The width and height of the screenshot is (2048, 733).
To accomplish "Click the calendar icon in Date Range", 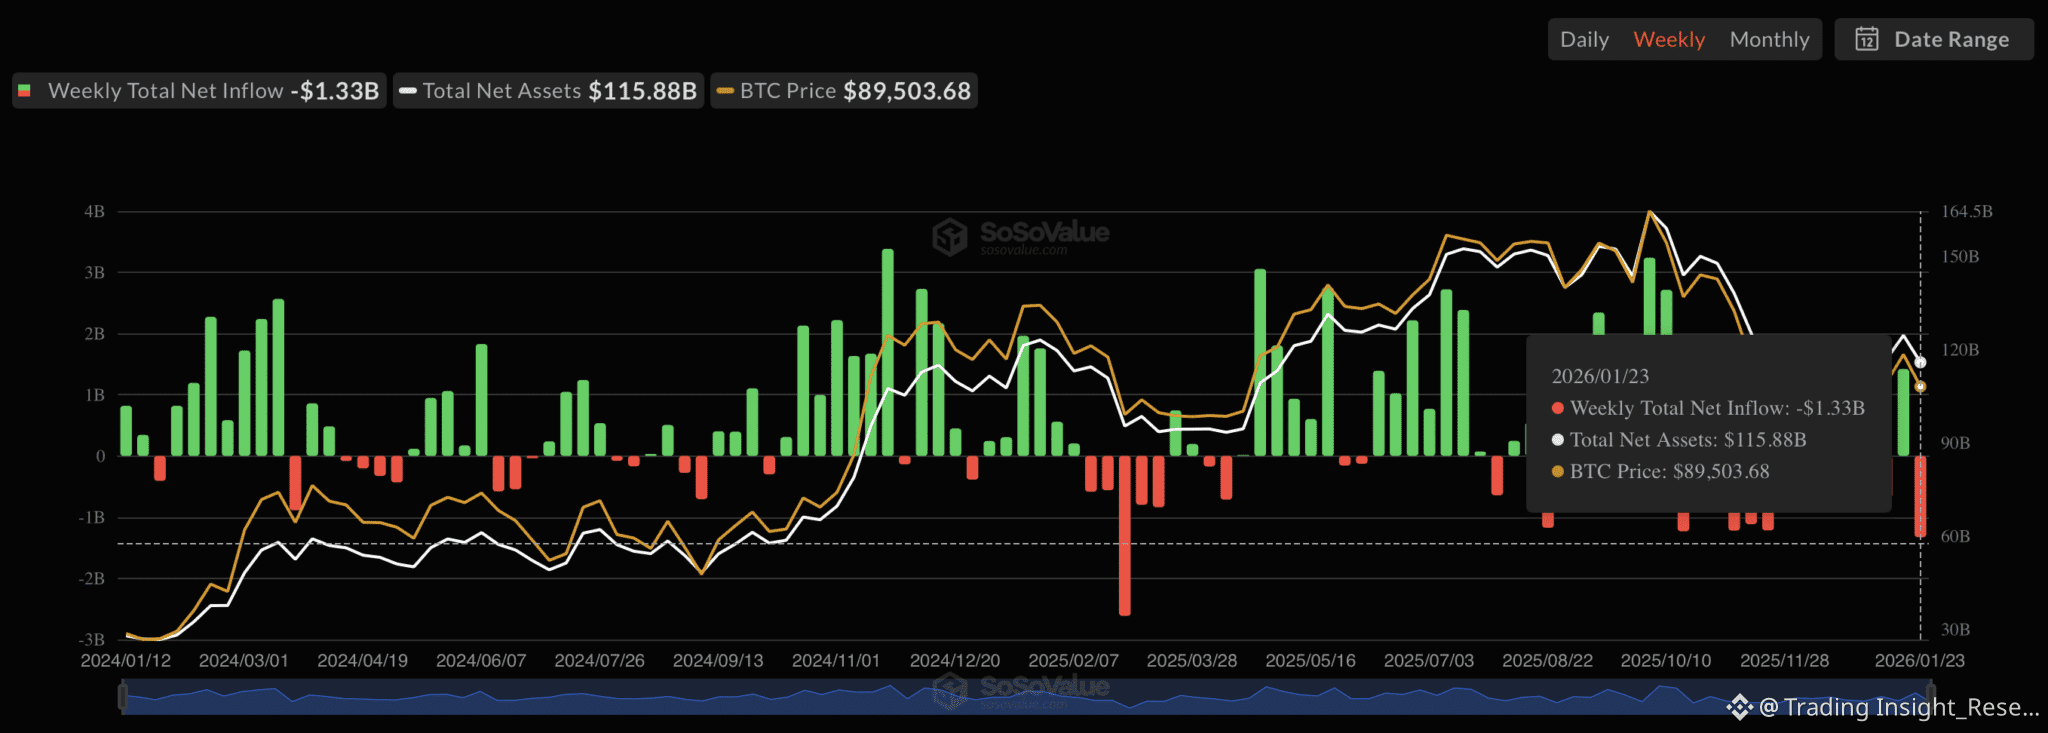I will (x=1866, y=39).
